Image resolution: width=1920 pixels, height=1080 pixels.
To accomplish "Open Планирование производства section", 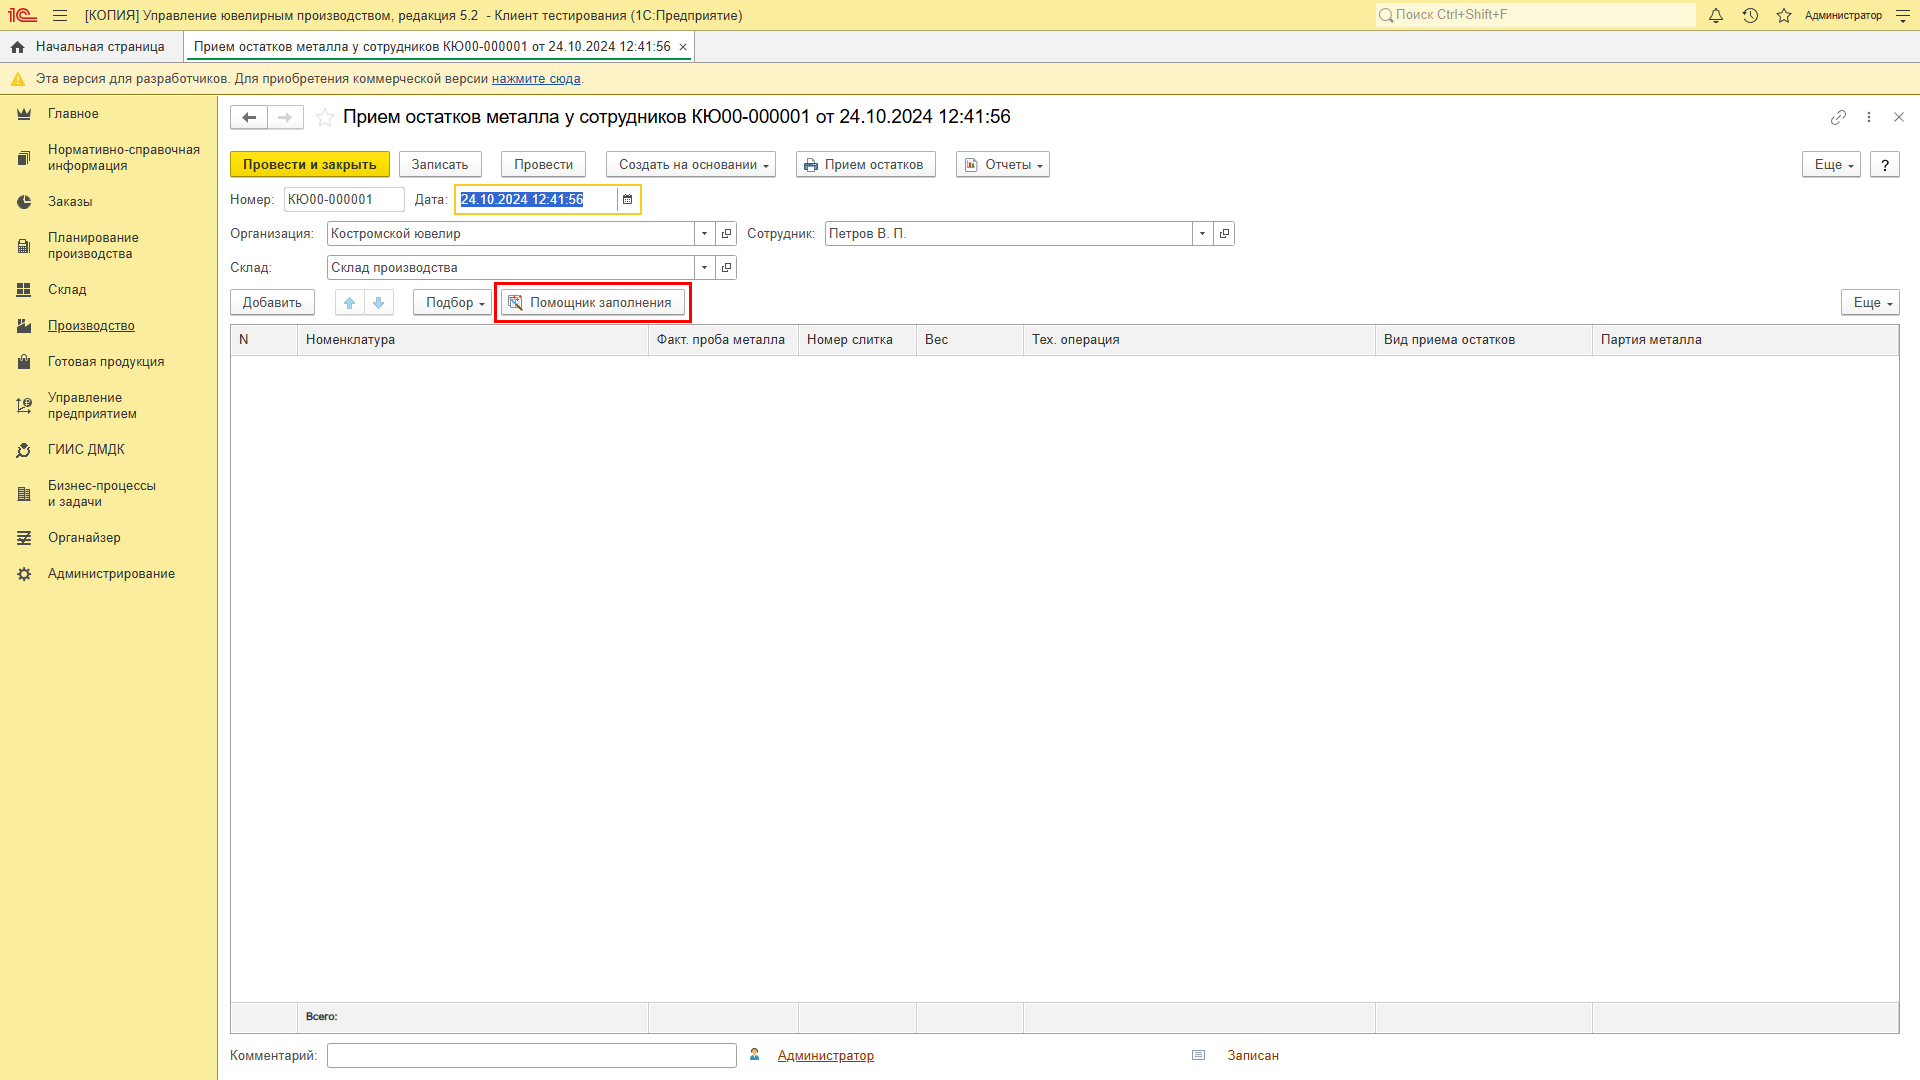I will pos(93,246).
